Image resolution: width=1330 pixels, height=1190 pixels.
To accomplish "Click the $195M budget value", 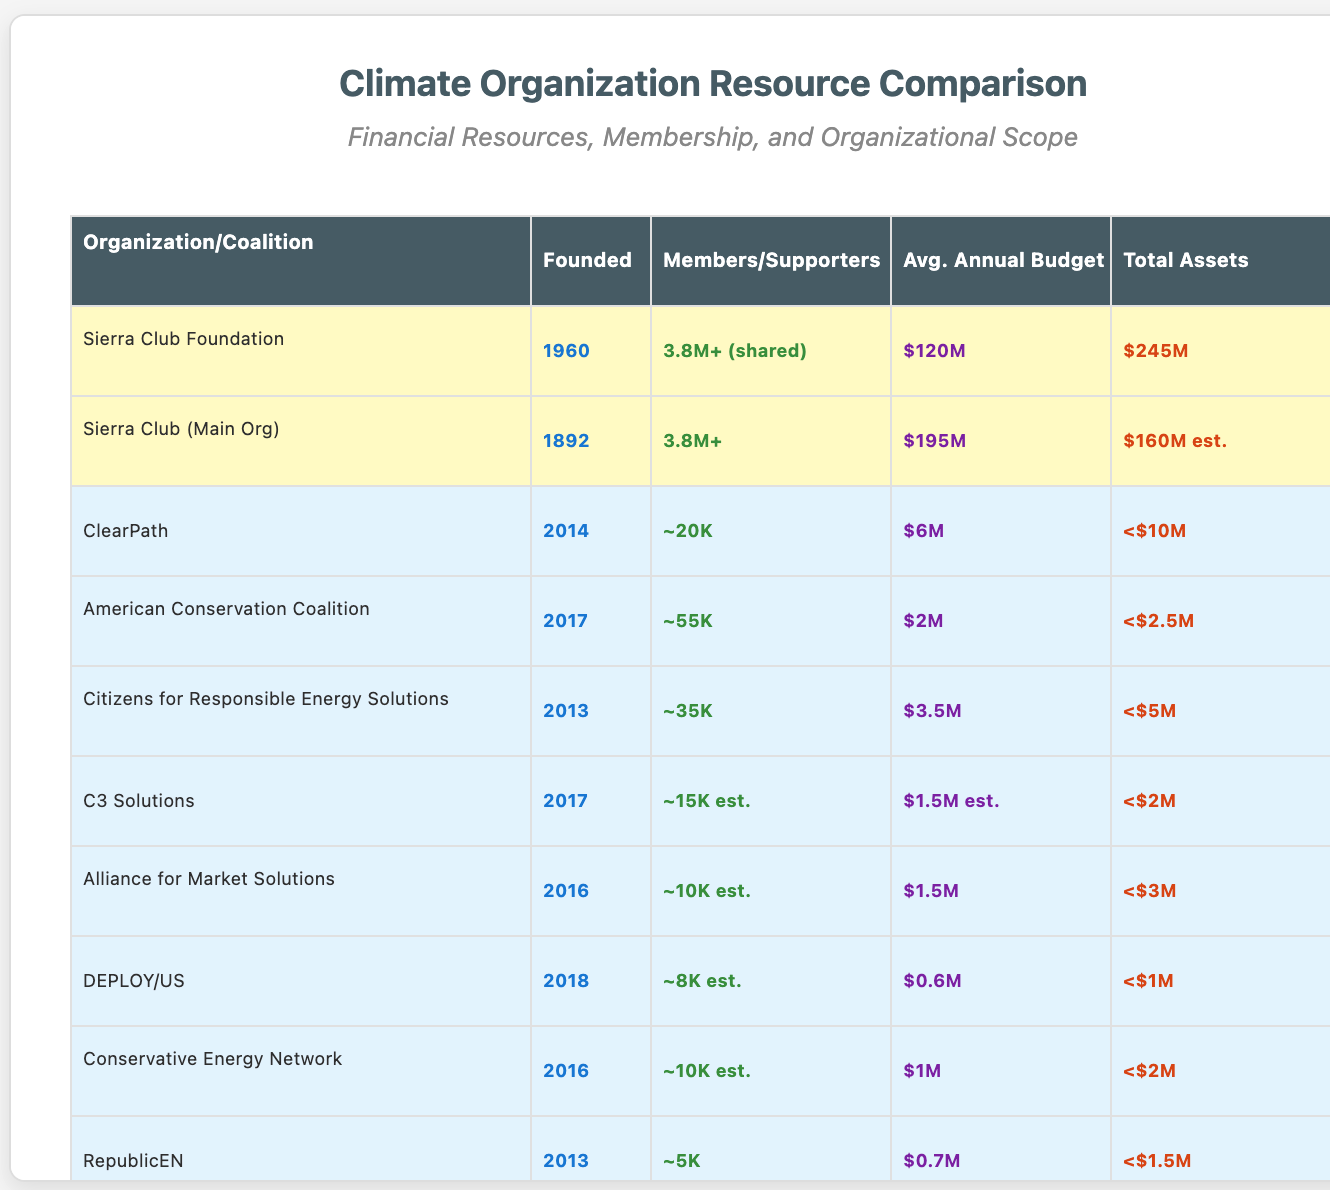I will click(934, 441).
